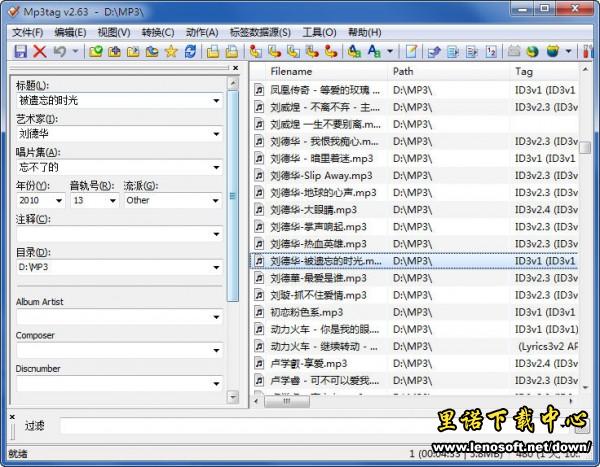Click the Change directory folder icon with green check
Screen dimensions: 600x467
[96, 51]
